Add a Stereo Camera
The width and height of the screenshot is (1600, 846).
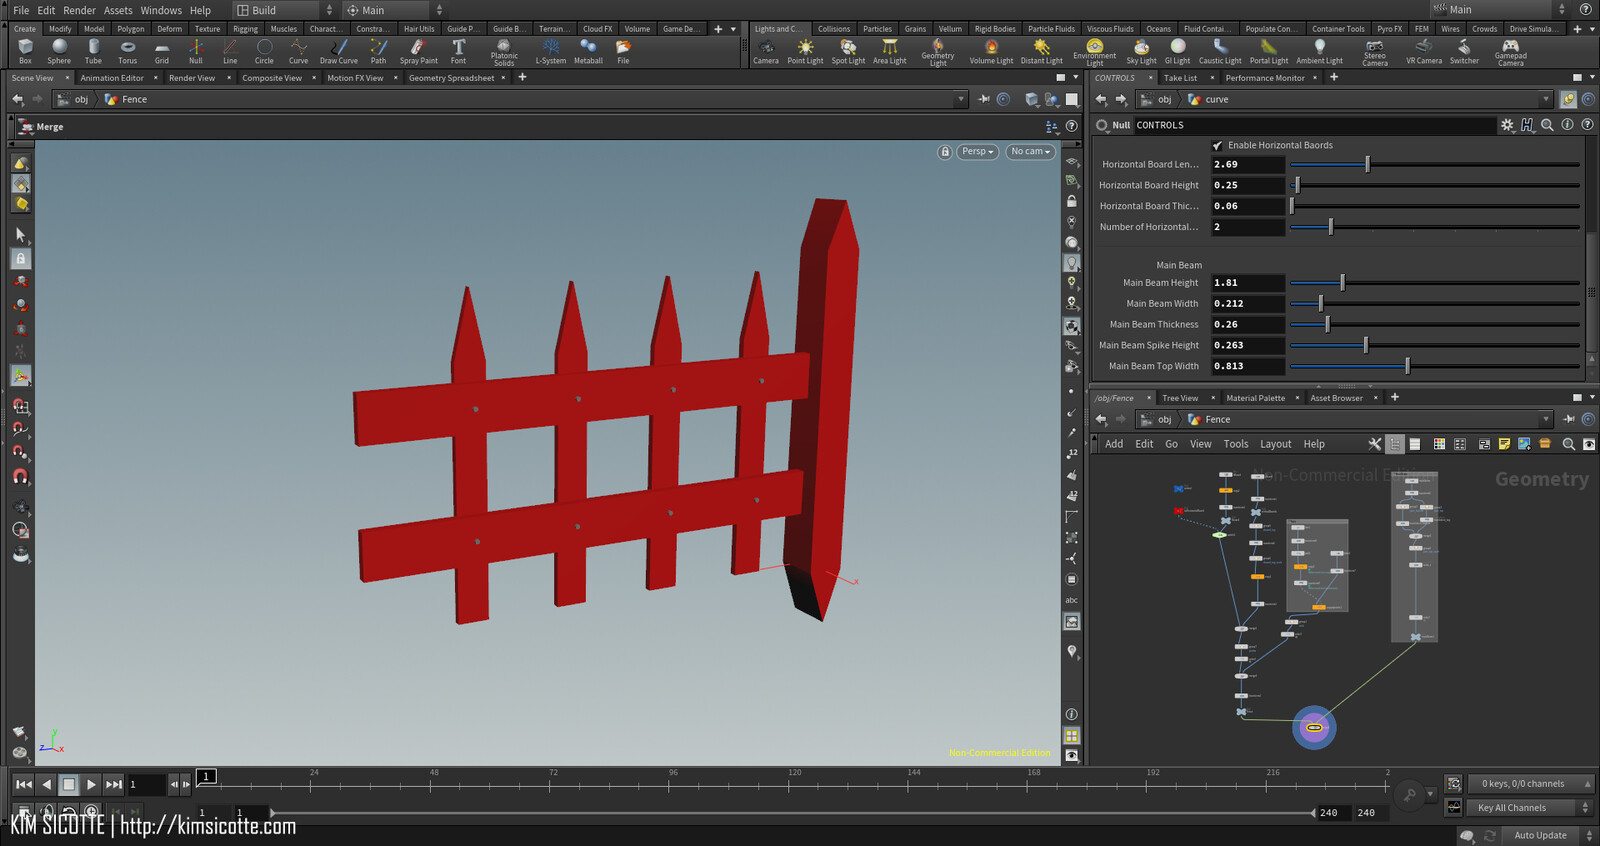[x=1375, y=52]
